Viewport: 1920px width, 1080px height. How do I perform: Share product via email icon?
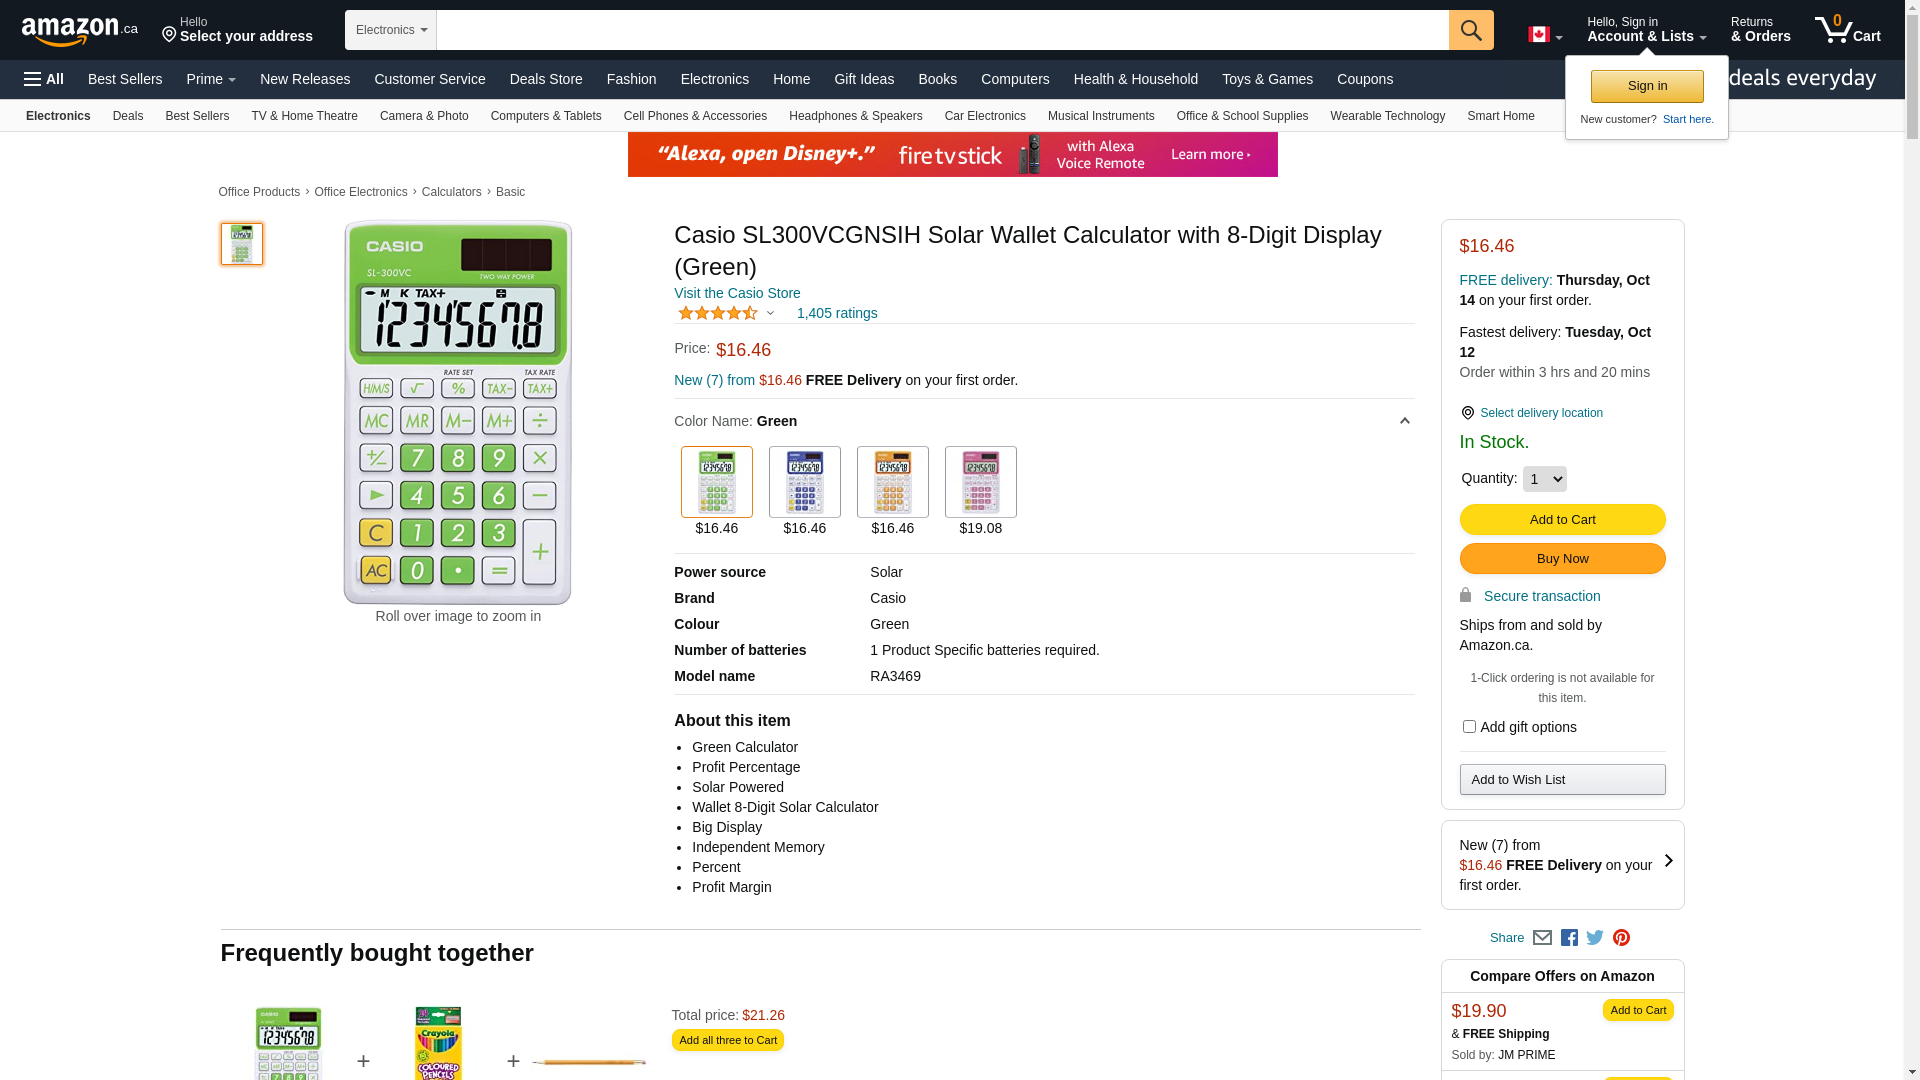(x=1542, y=938)
